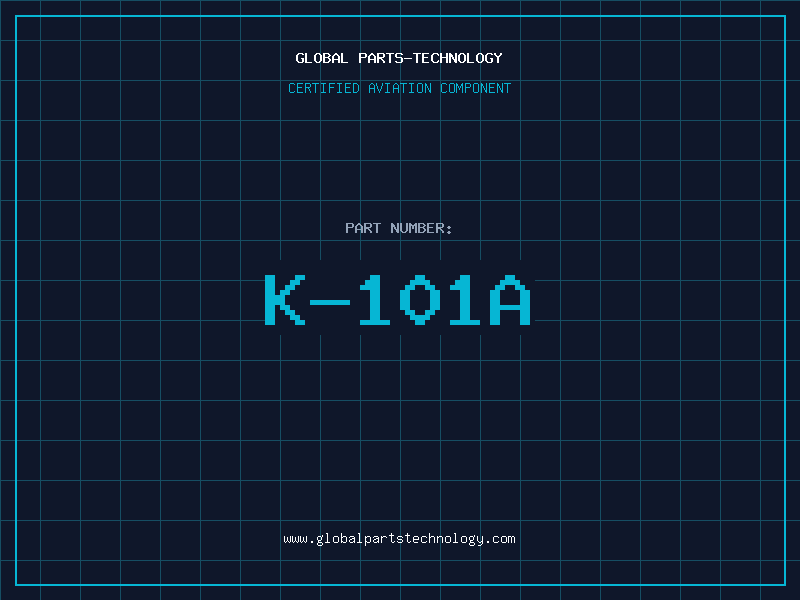Click the large K-101A part number
This screenshot has height=600, width=800.
pyautogui.click(x=398, y=300)
